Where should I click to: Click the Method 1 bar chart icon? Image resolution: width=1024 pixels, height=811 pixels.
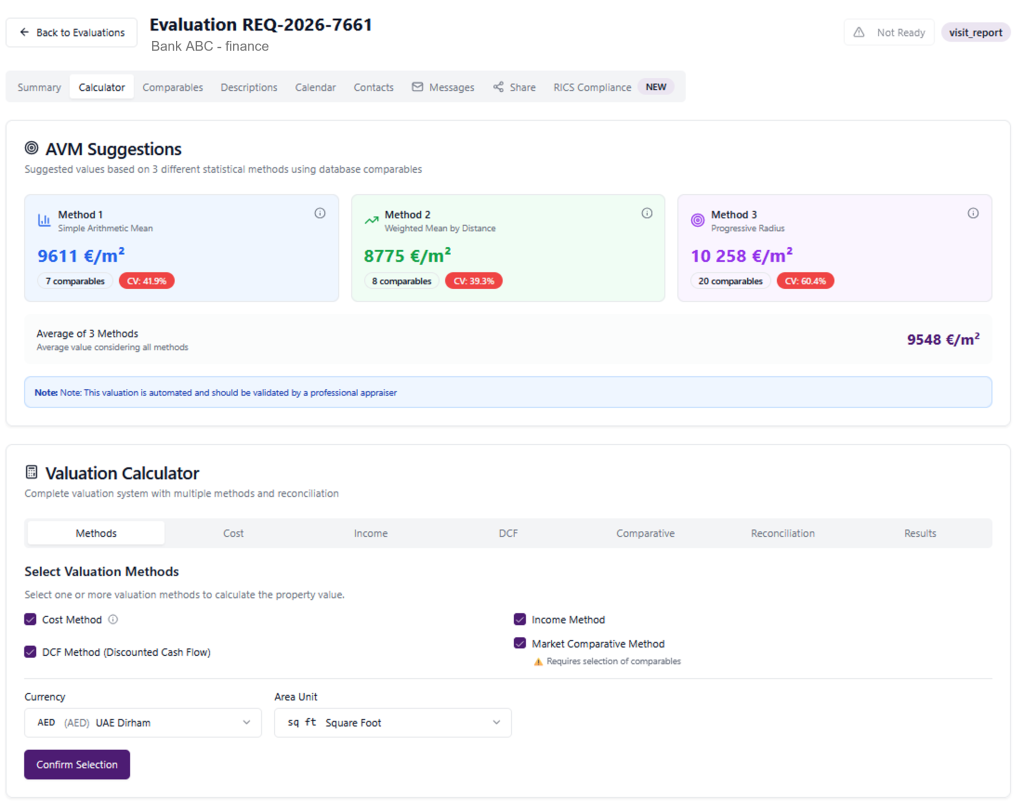pyautogui.click(x=44, y=220)
